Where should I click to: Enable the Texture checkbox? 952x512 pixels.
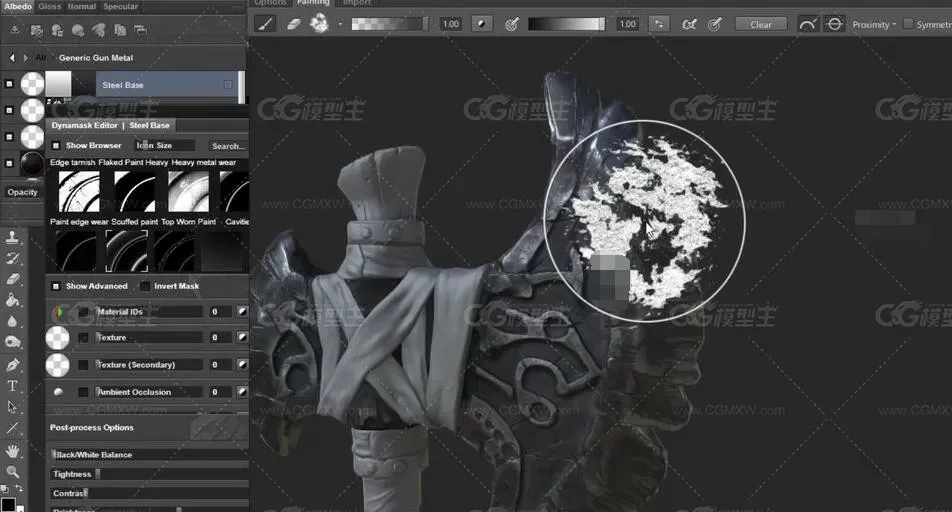pyautogui.click(x=83, y=338)
